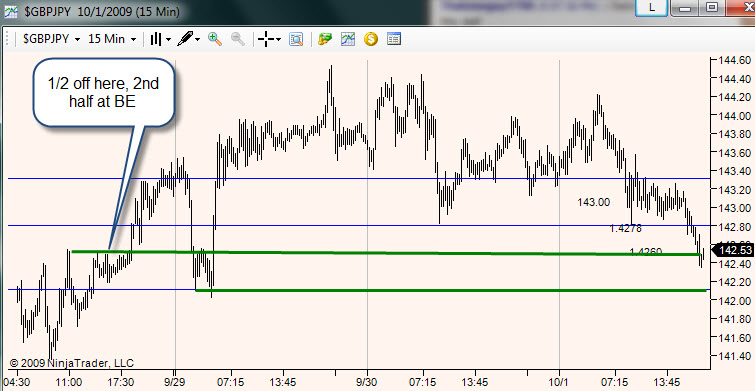Click the 143.00 text label on chart

594,202
